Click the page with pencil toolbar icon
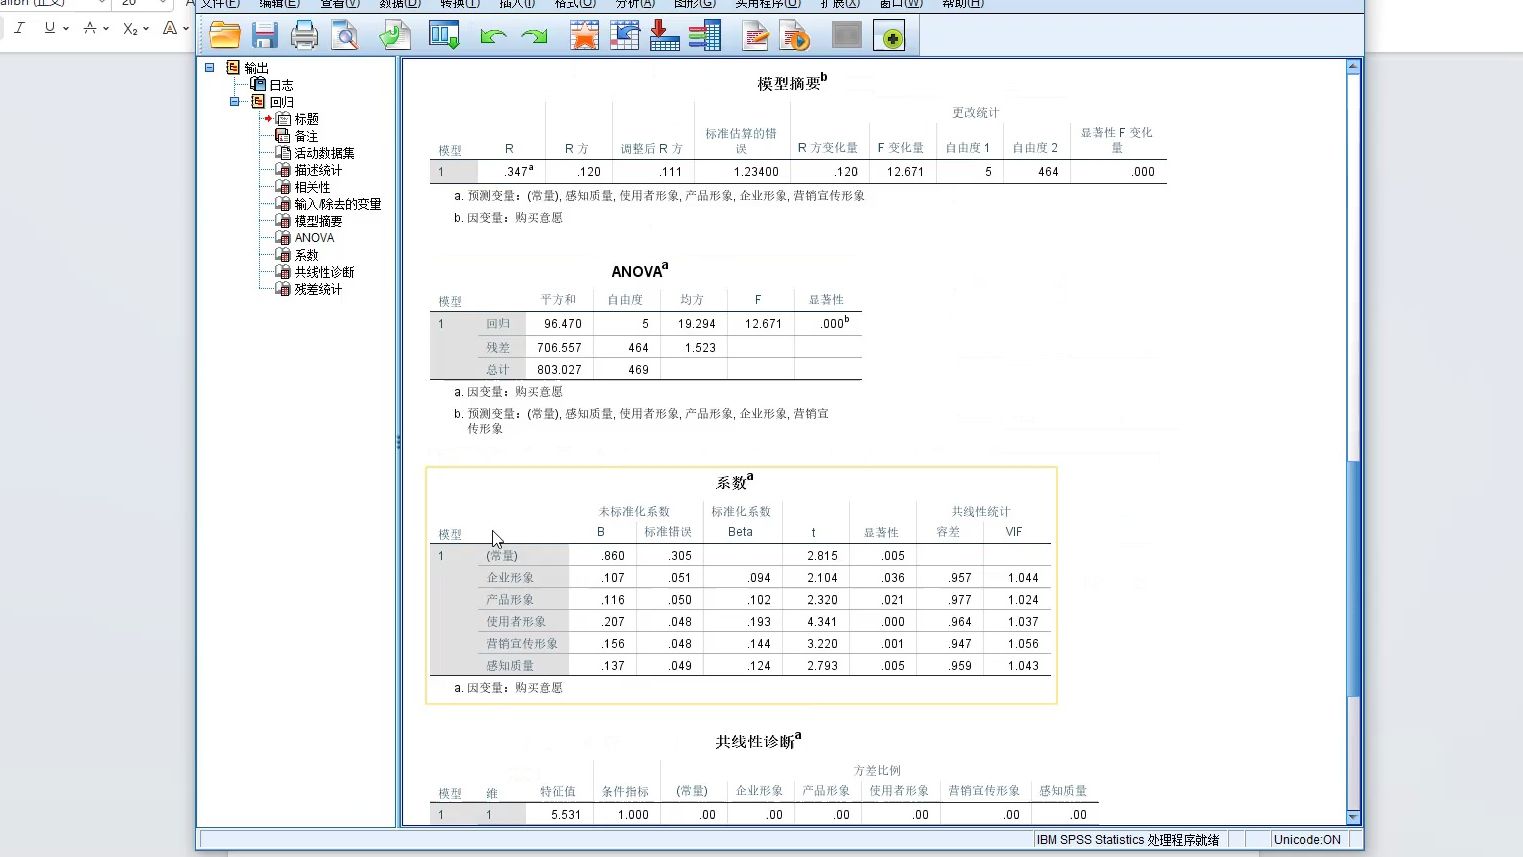Image resolution: width=1523 pixels, height=857 pixels. click(756, 36)
